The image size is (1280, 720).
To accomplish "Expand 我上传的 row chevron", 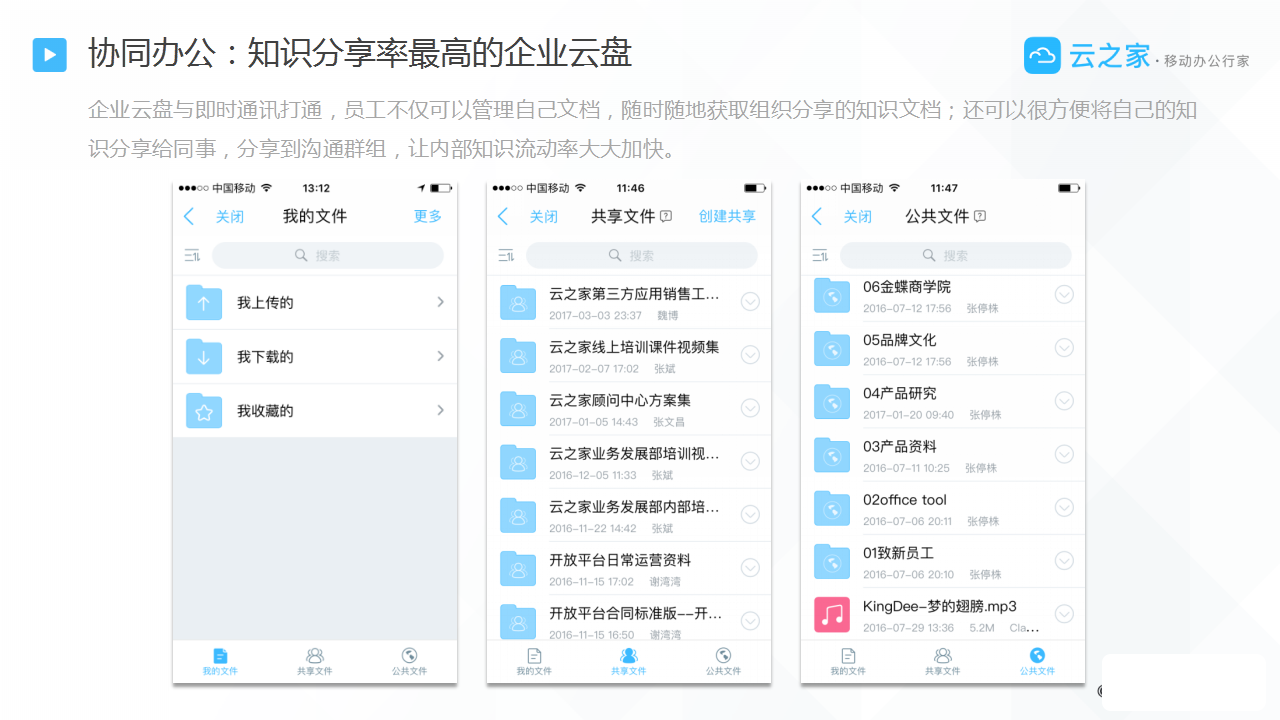I will point(441,302).
